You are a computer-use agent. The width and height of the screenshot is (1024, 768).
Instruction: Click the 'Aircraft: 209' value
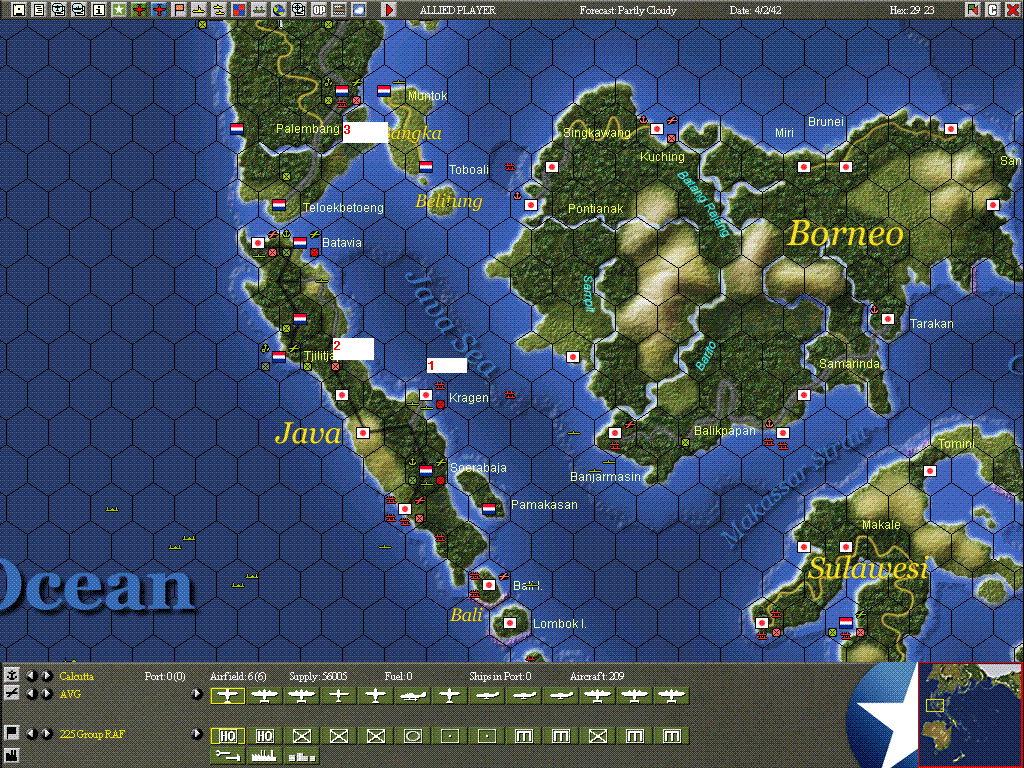coord(596,676)
